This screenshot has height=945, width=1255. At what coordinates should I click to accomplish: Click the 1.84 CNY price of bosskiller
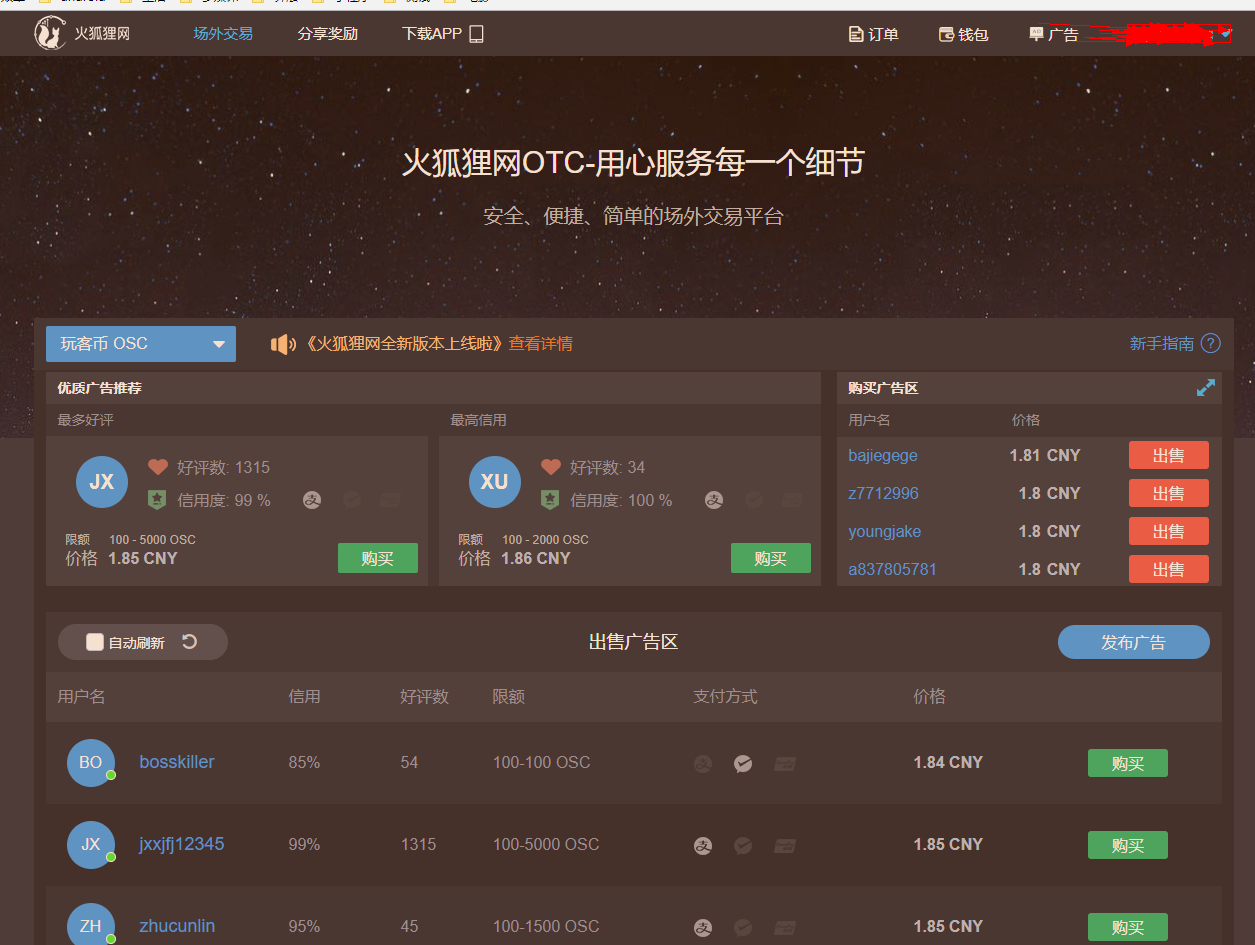pyautogui.click(x=948, y=762)
